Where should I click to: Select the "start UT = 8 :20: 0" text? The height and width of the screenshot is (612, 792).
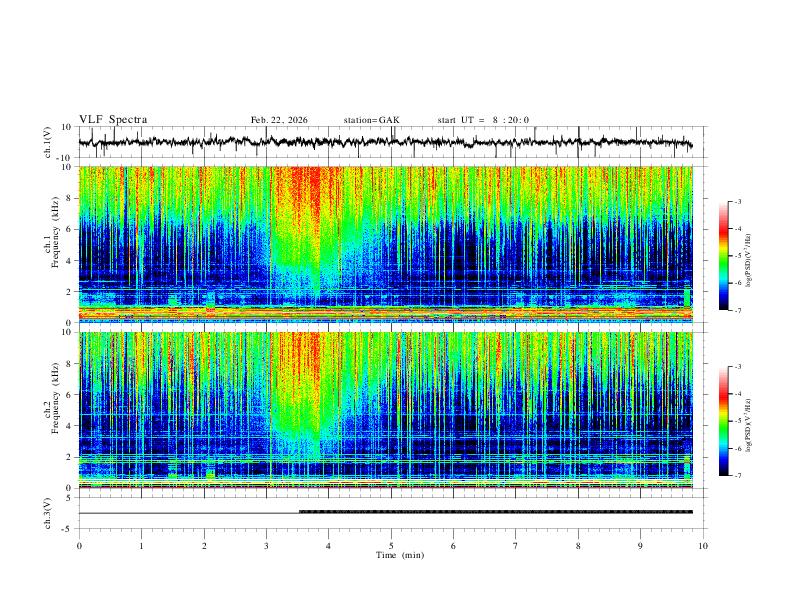pyautogui.click(x=483, y=120)
